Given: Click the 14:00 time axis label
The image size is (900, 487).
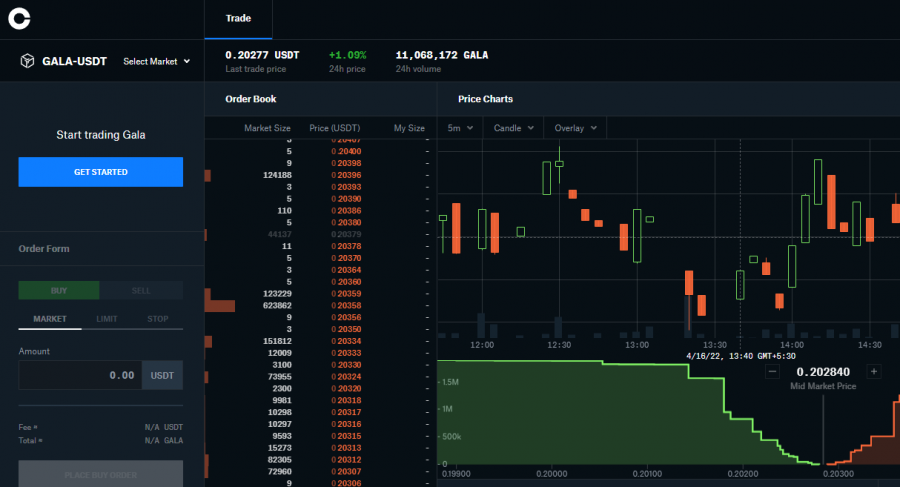Looking at the screenshot, I should click(792, 345).
